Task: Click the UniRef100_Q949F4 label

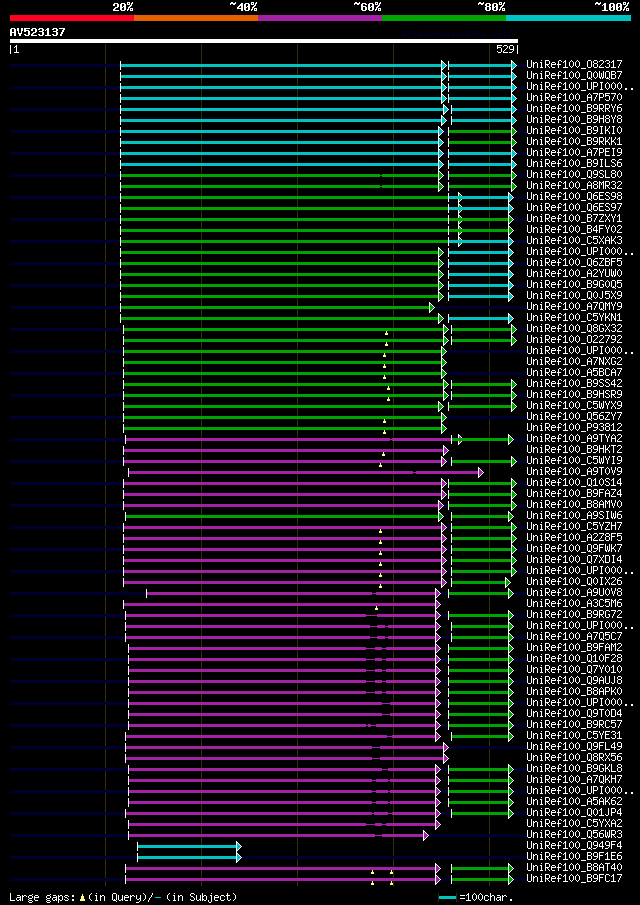Action: [x=574, y=845]
